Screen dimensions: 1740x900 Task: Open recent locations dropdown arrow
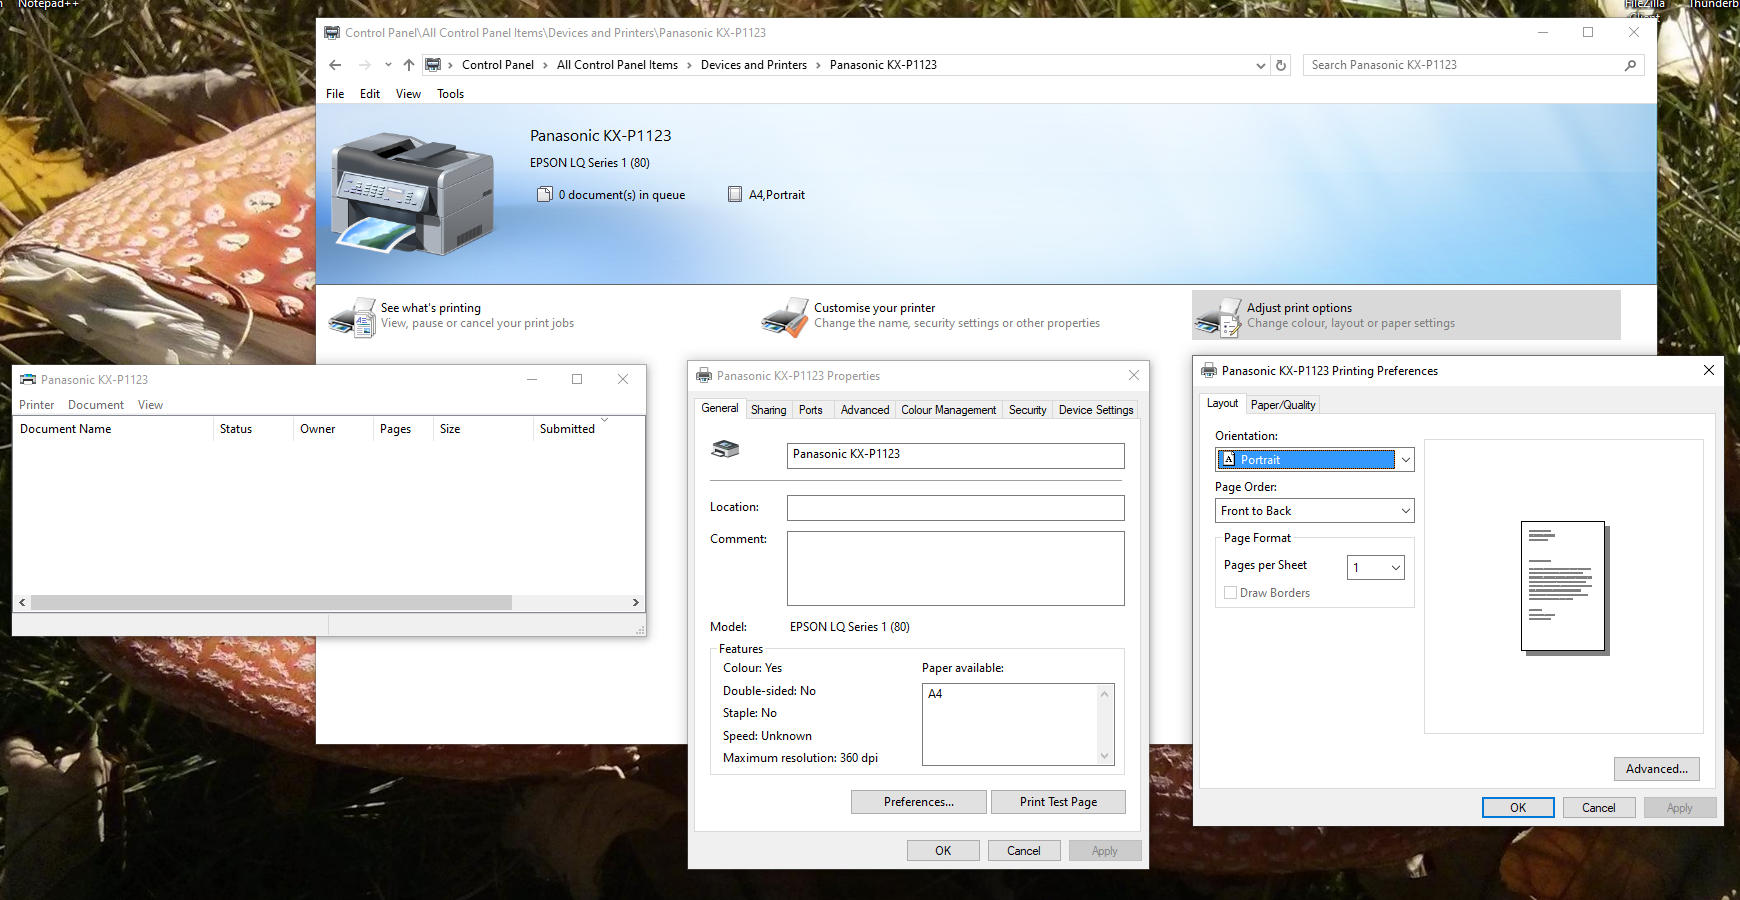(388, 65)
